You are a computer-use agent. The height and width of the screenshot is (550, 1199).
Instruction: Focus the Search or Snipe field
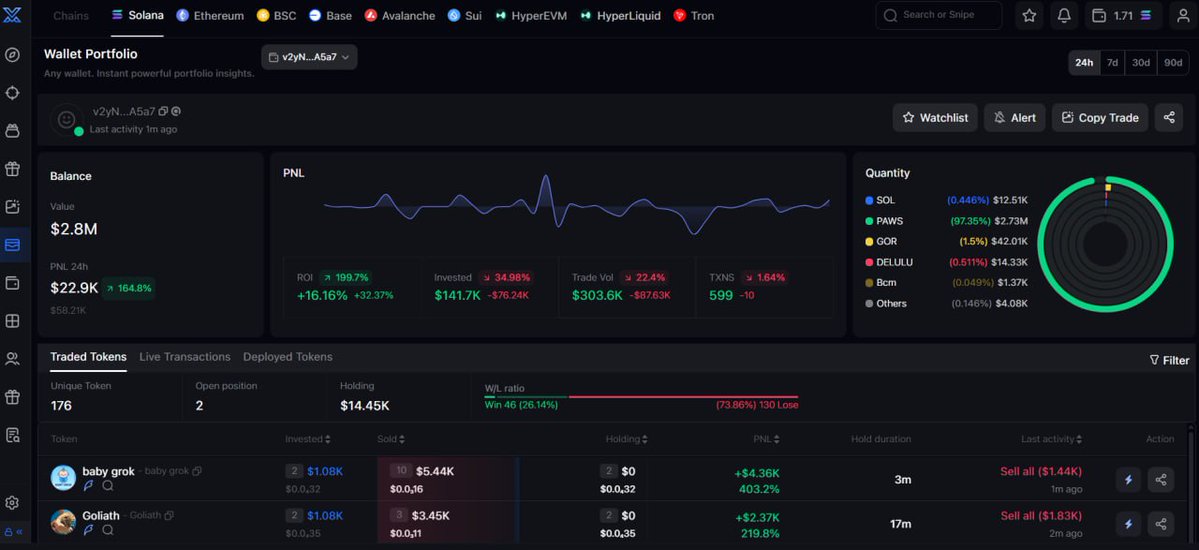point(939,15)
